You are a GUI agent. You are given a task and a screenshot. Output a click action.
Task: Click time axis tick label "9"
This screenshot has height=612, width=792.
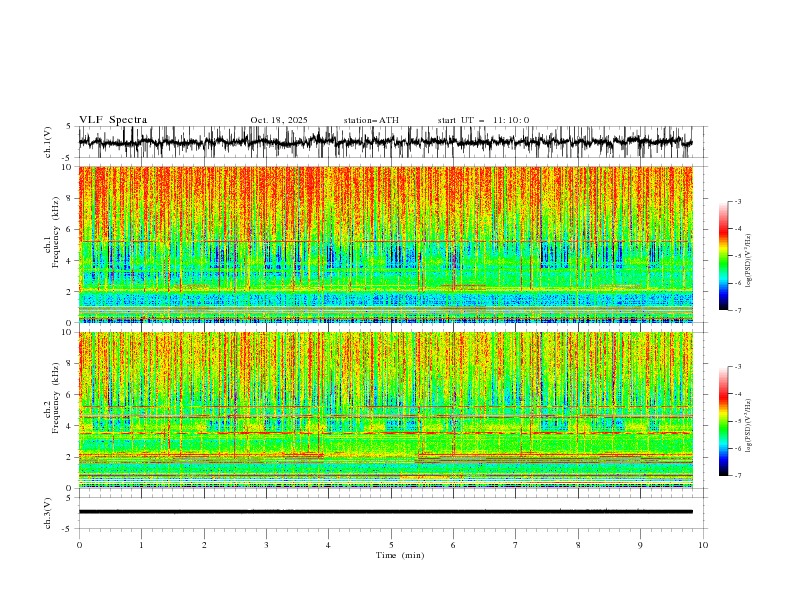point(640,545)
